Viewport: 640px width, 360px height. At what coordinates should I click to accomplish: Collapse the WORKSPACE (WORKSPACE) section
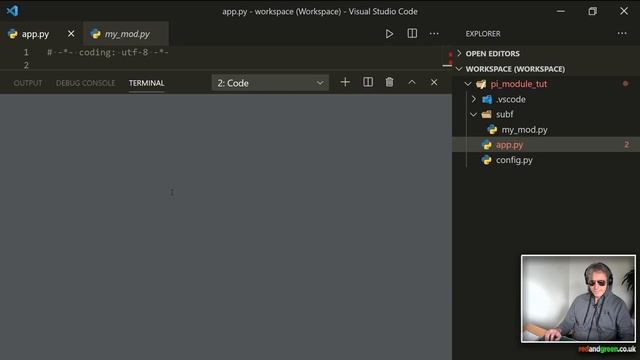(x=546, y=69)
